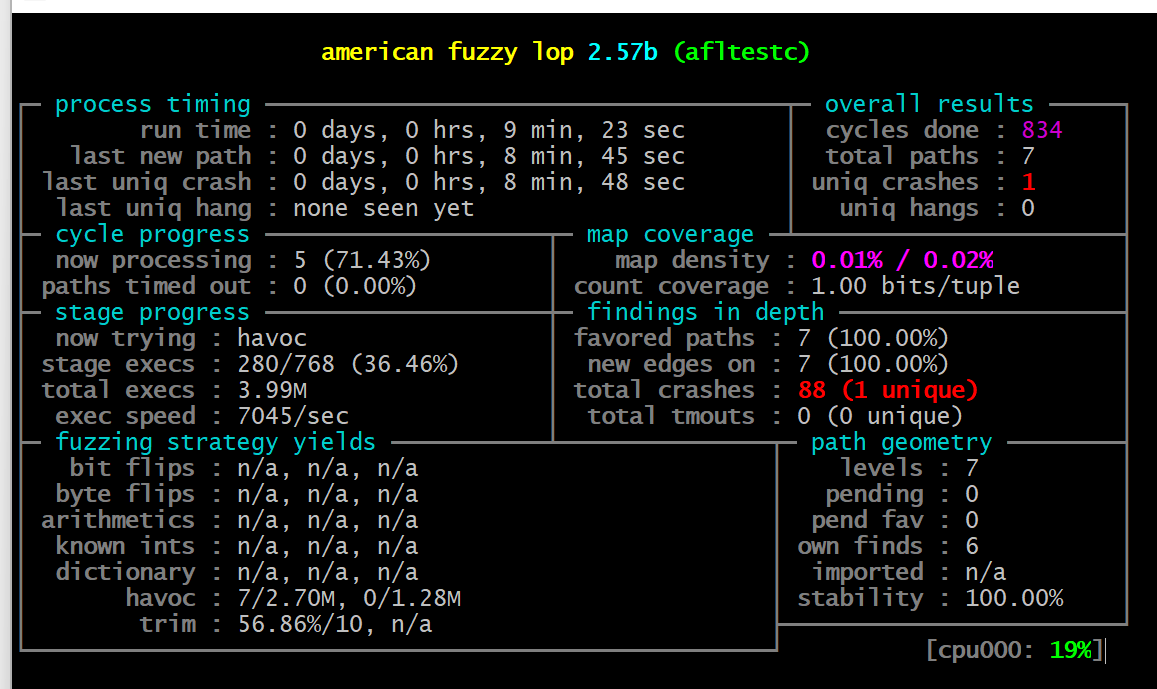
Task: Click the "own finds" label
Action: 860,547
